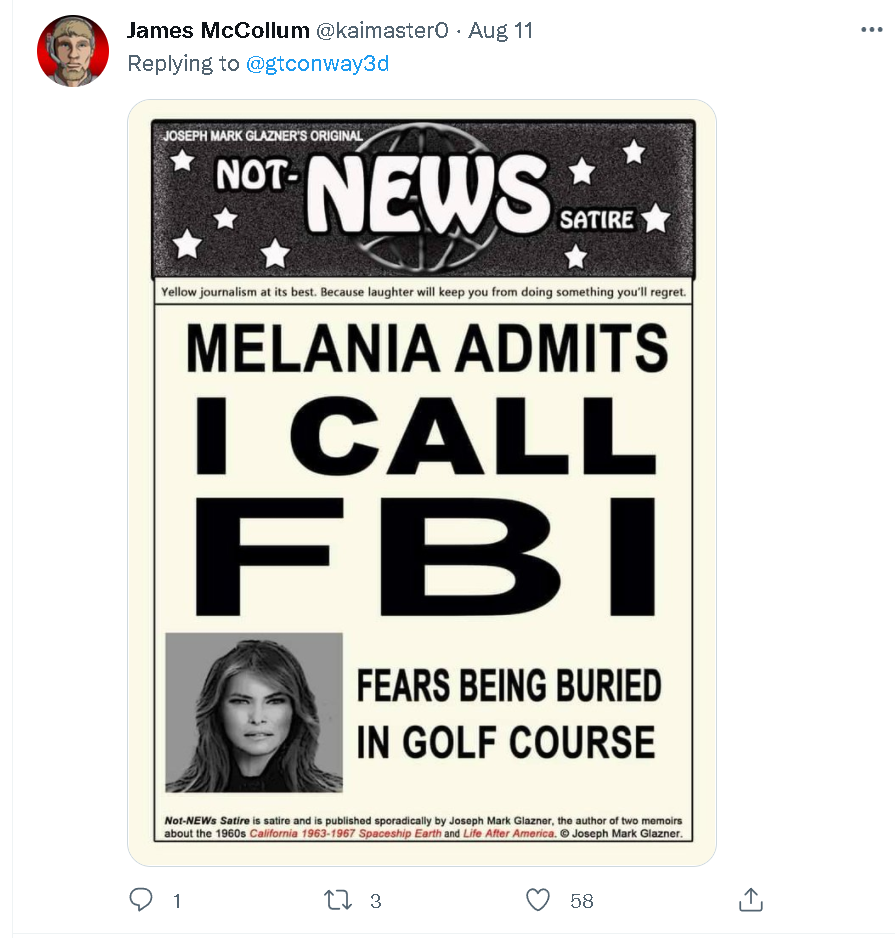Retweet this post using the retweet icon
The image size is (895, 938).
(338, 900)
